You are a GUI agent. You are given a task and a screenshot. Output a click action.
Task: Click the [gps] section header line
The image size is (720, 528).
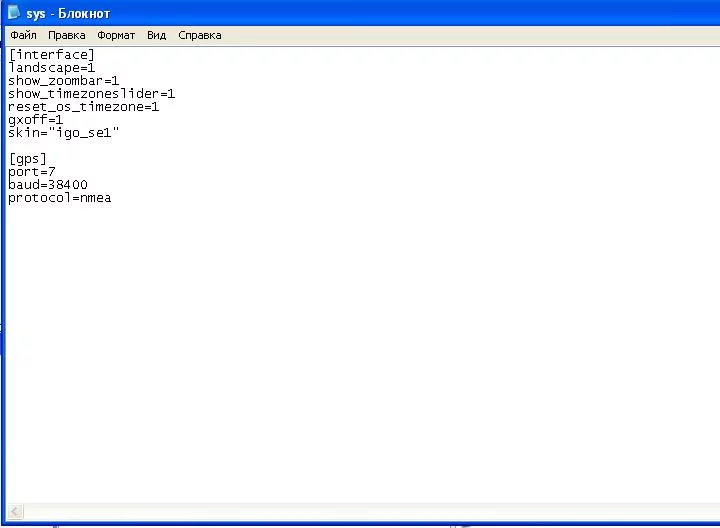28,159
